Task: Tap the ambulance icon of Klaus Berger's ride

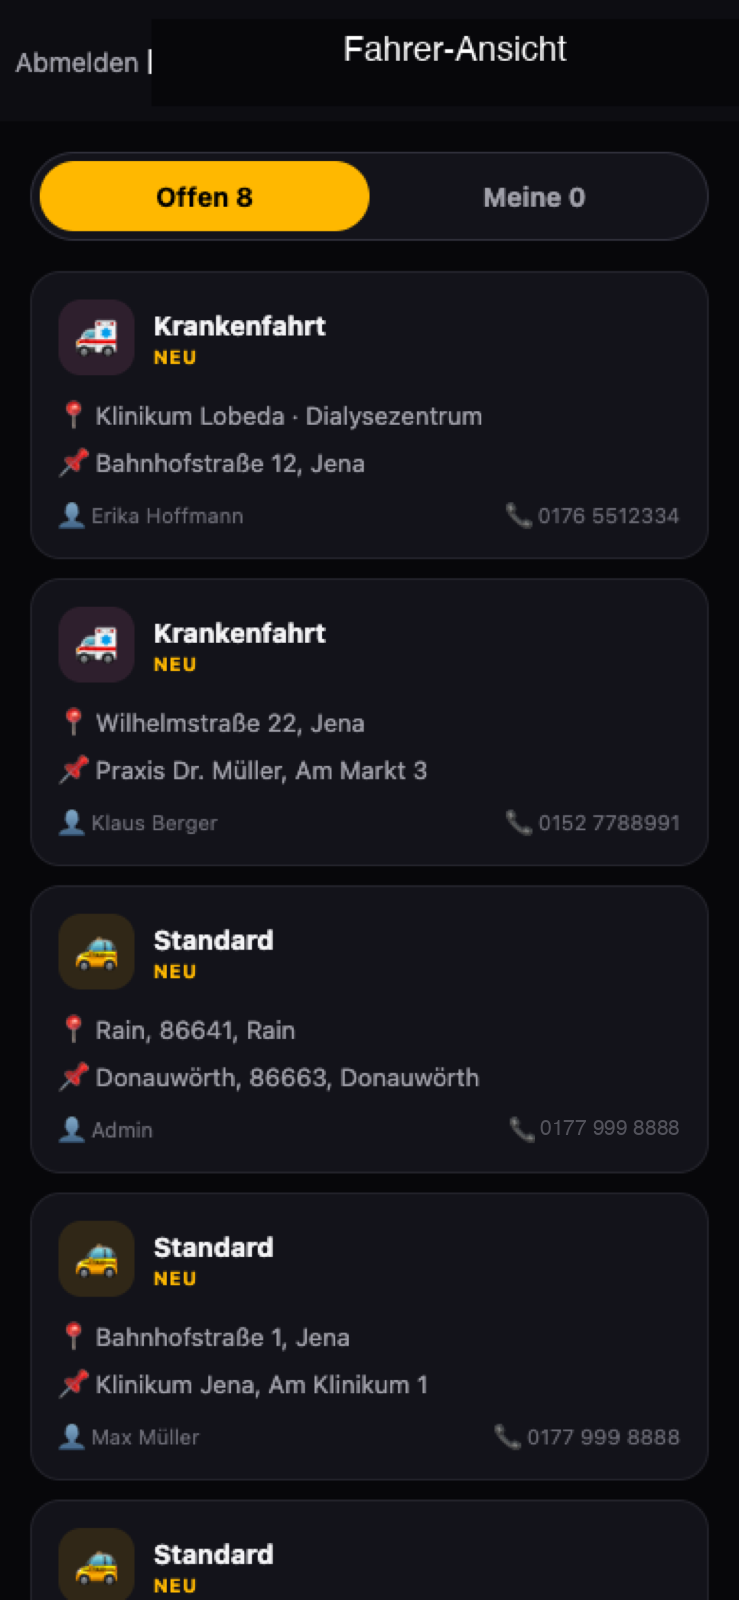Action: [x=96, y=645]
